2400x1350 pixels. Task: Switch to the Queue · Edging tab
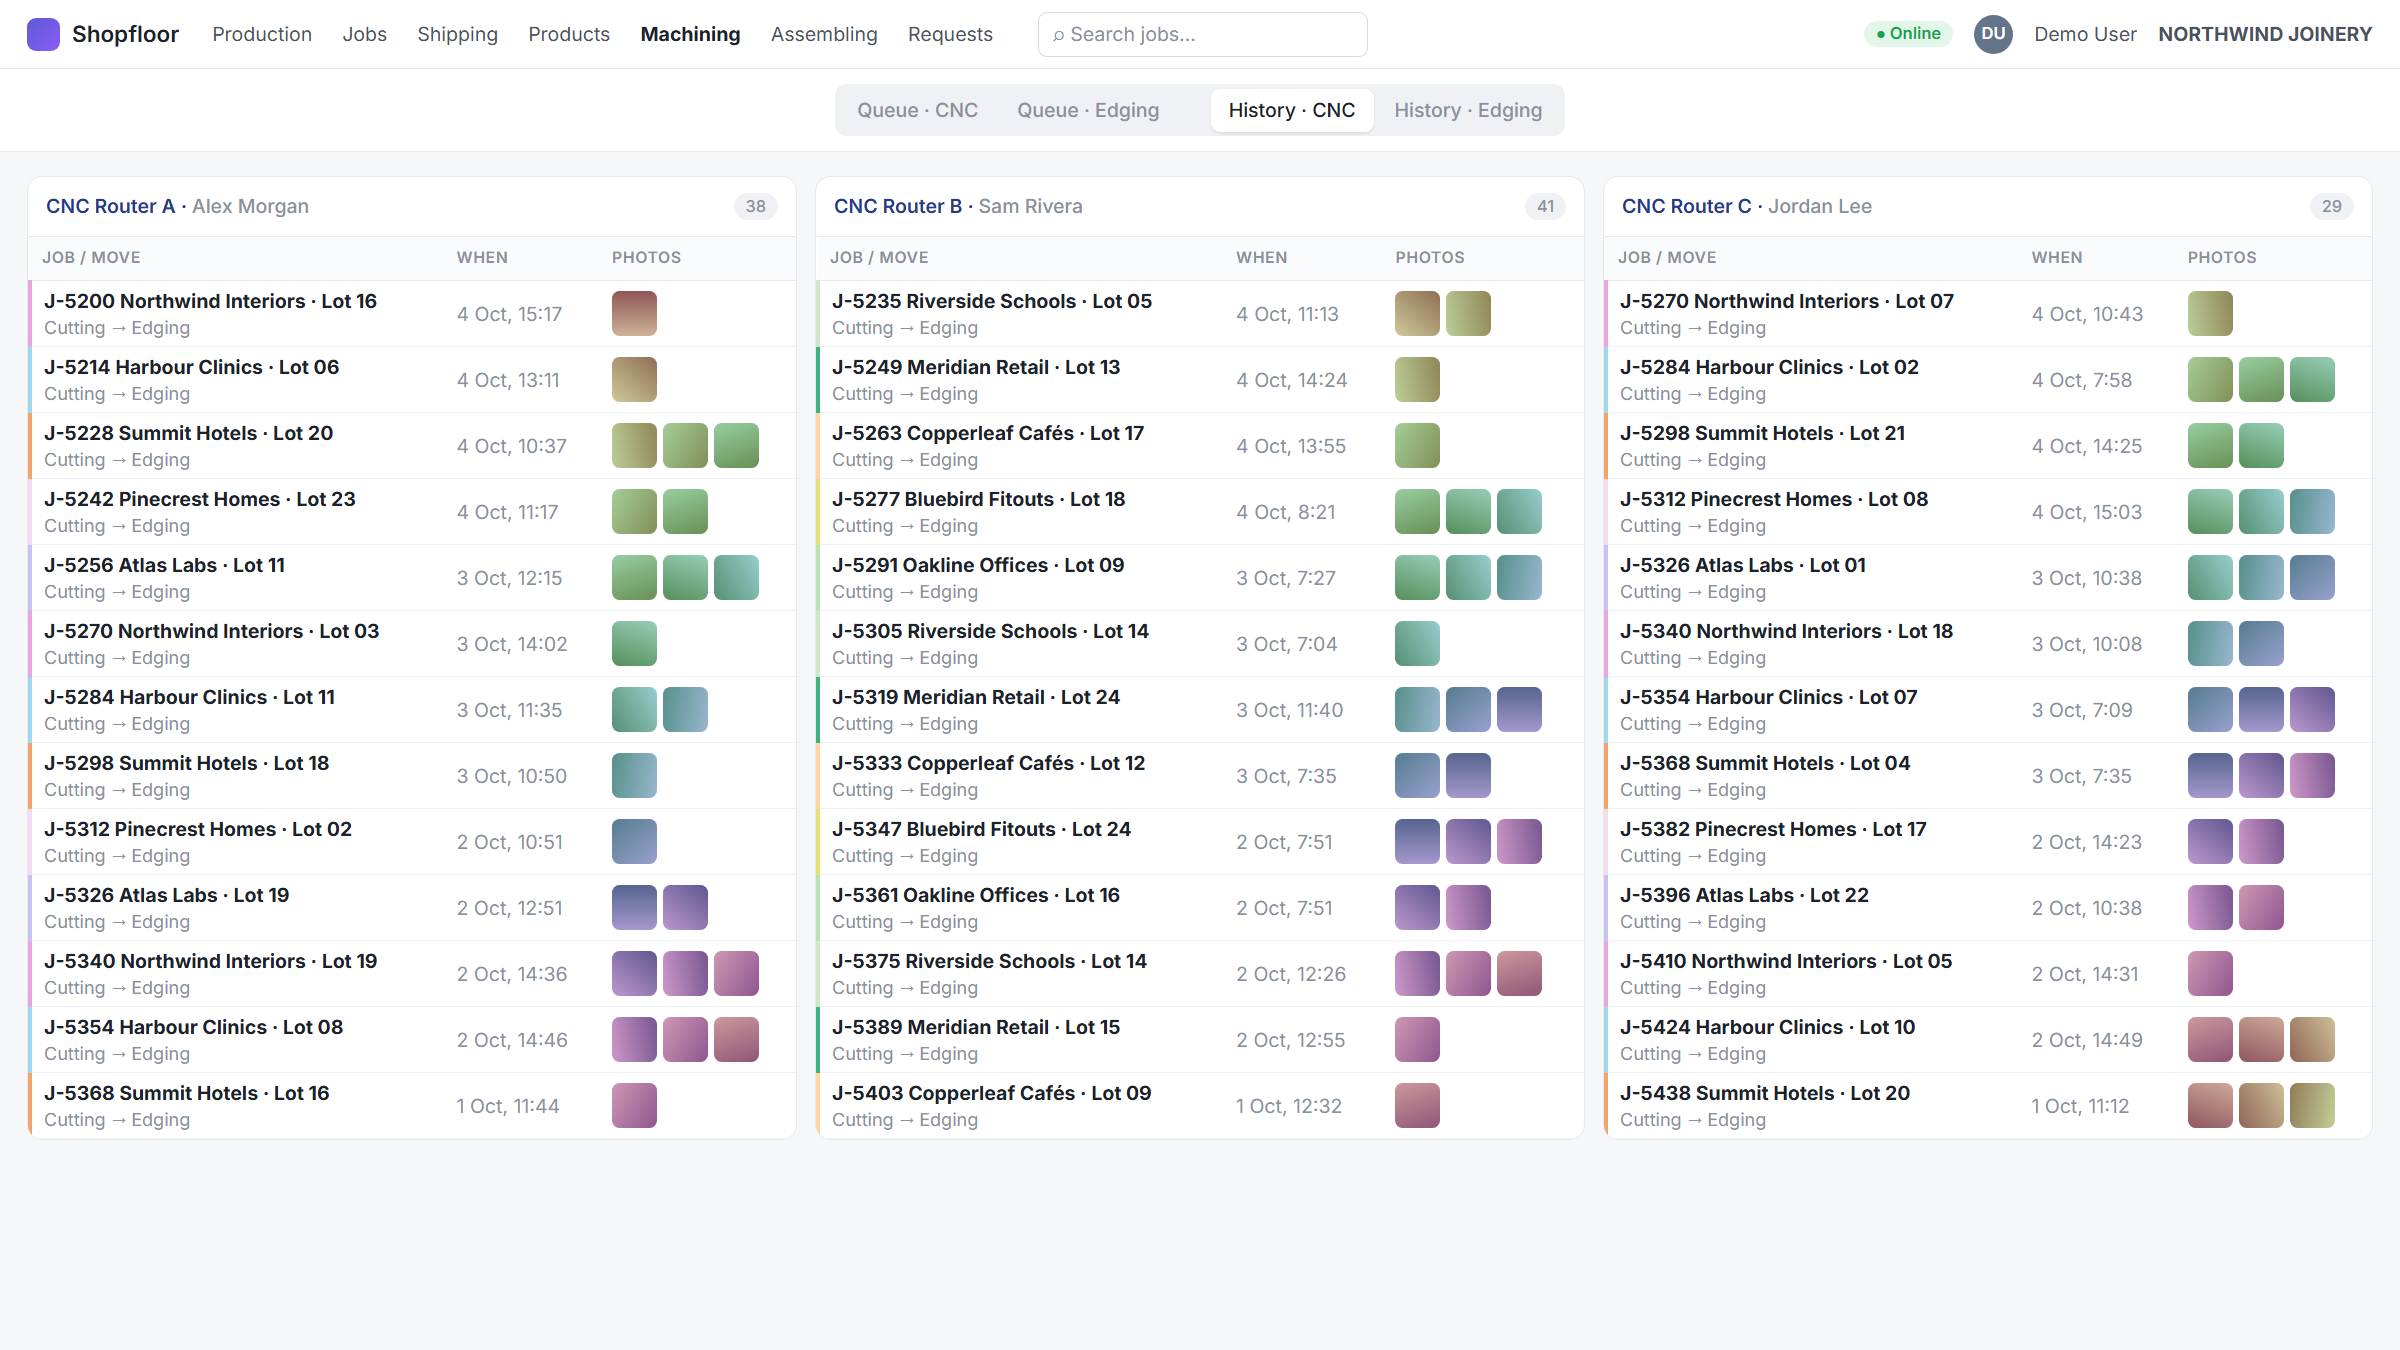coord(1088,110)
